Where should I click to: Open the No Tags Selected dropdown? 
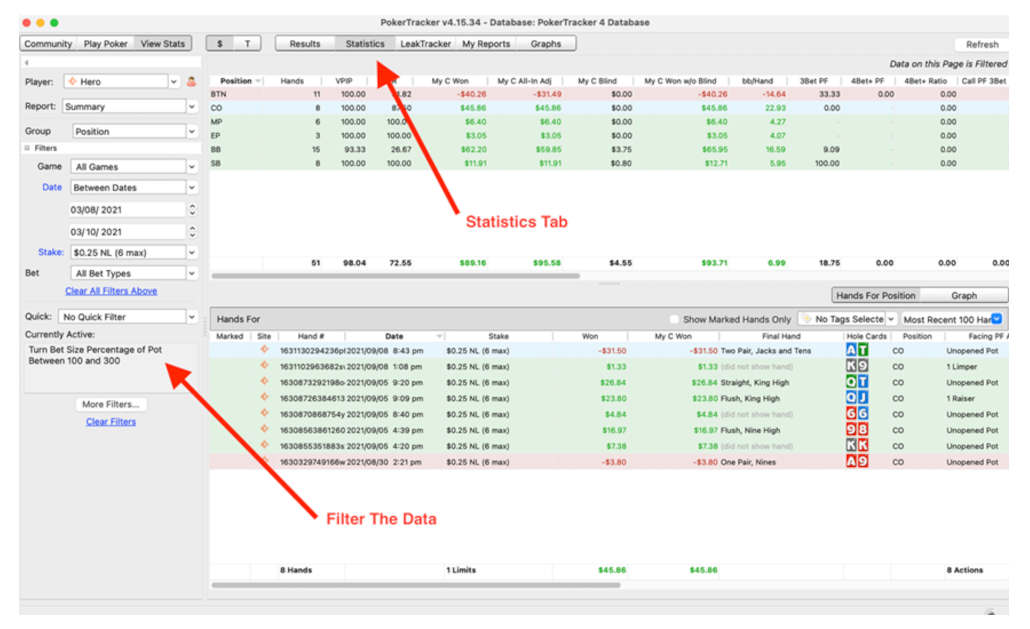847,319
